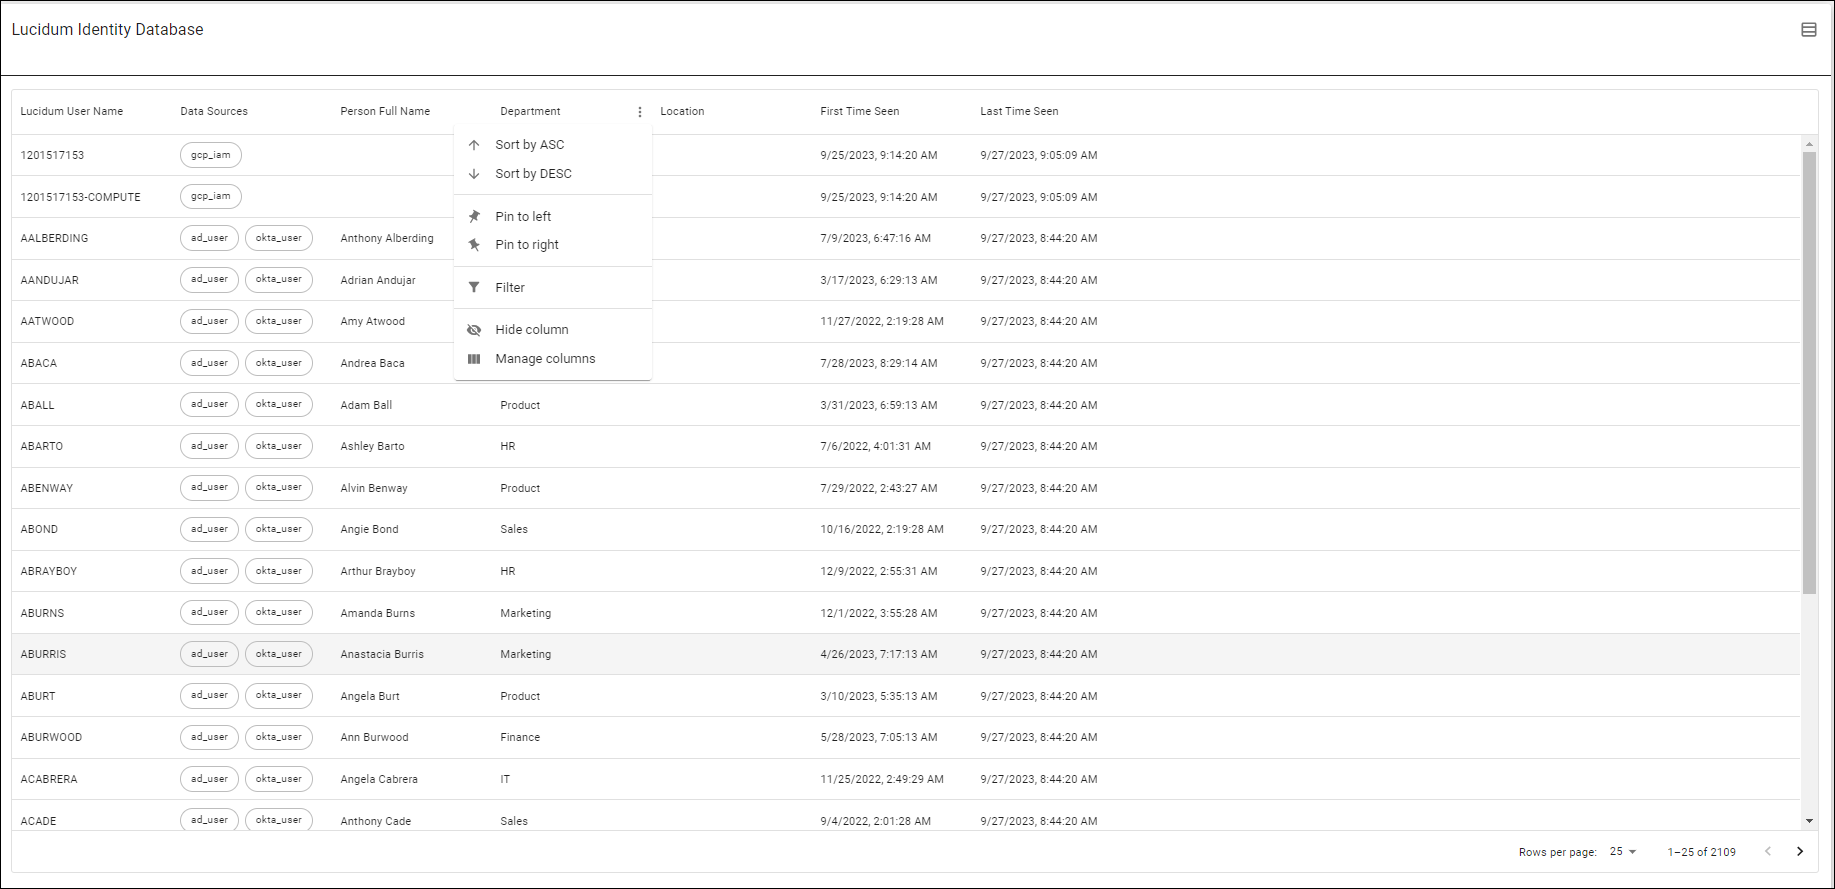Screen dimensions: 1835x889
Task: Select Anastacia Burris name cell
Action: 382,655
